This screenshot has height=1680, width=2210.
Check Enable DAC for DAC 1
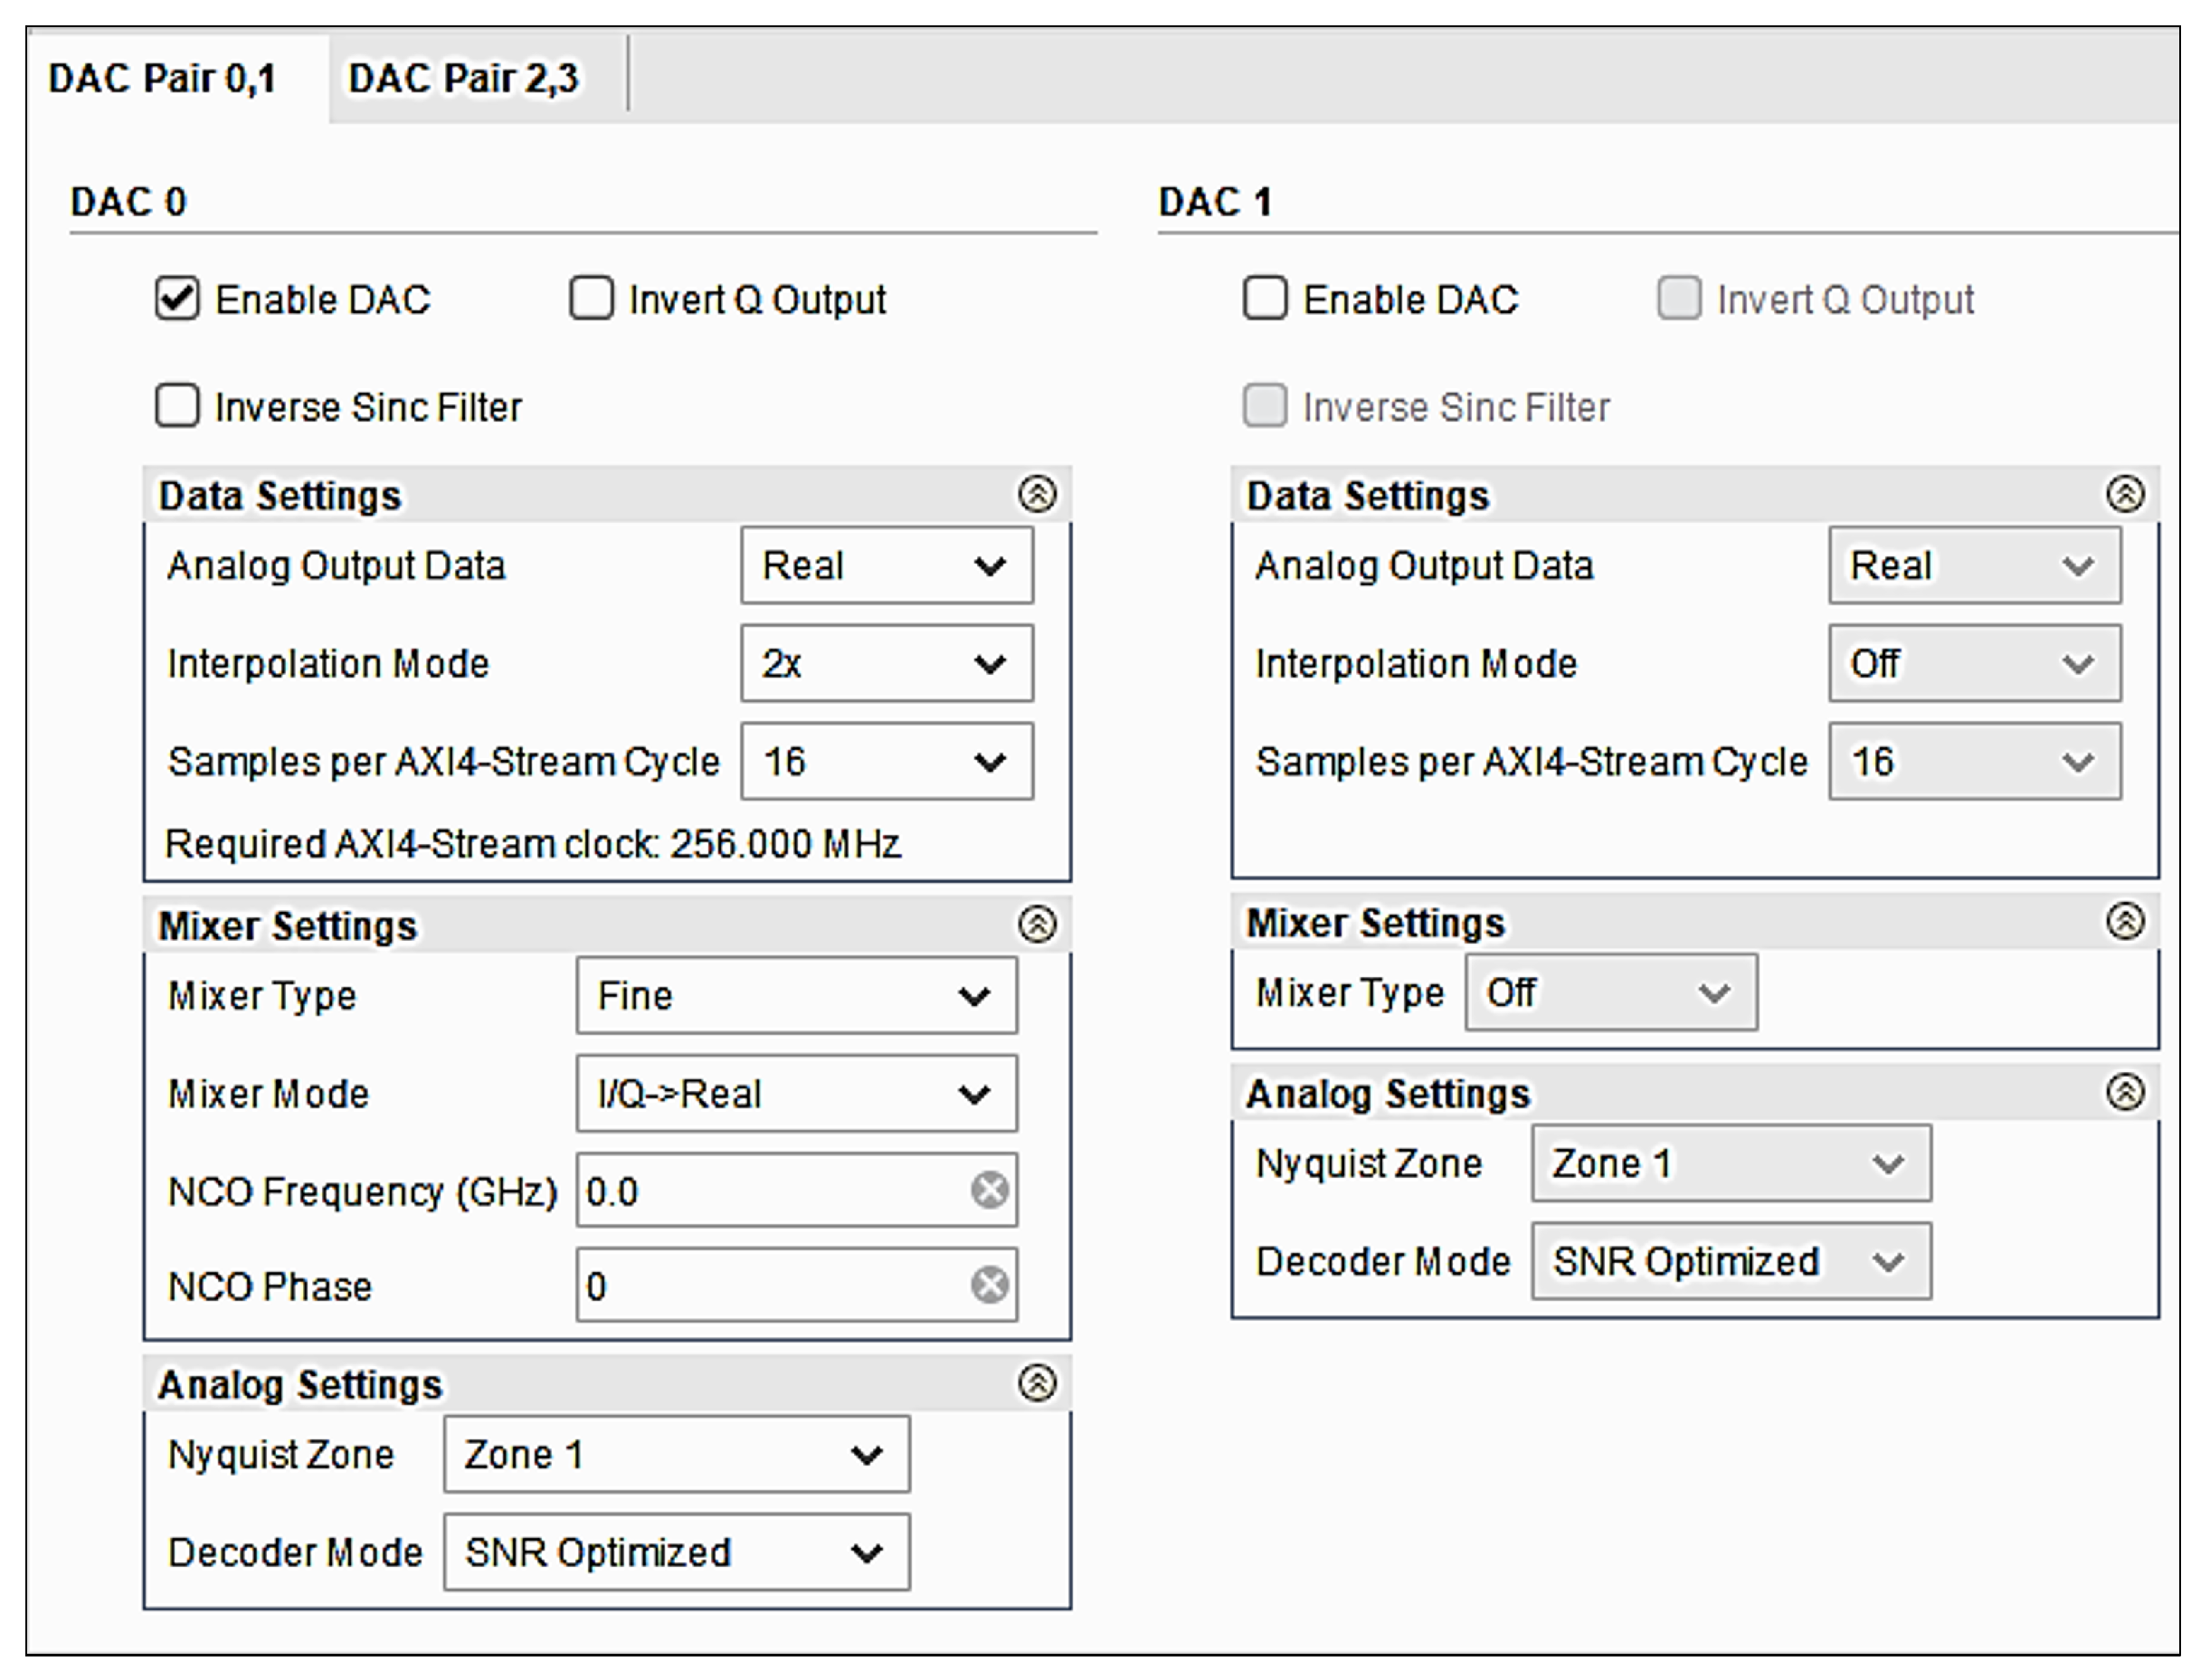point(1264,298)
